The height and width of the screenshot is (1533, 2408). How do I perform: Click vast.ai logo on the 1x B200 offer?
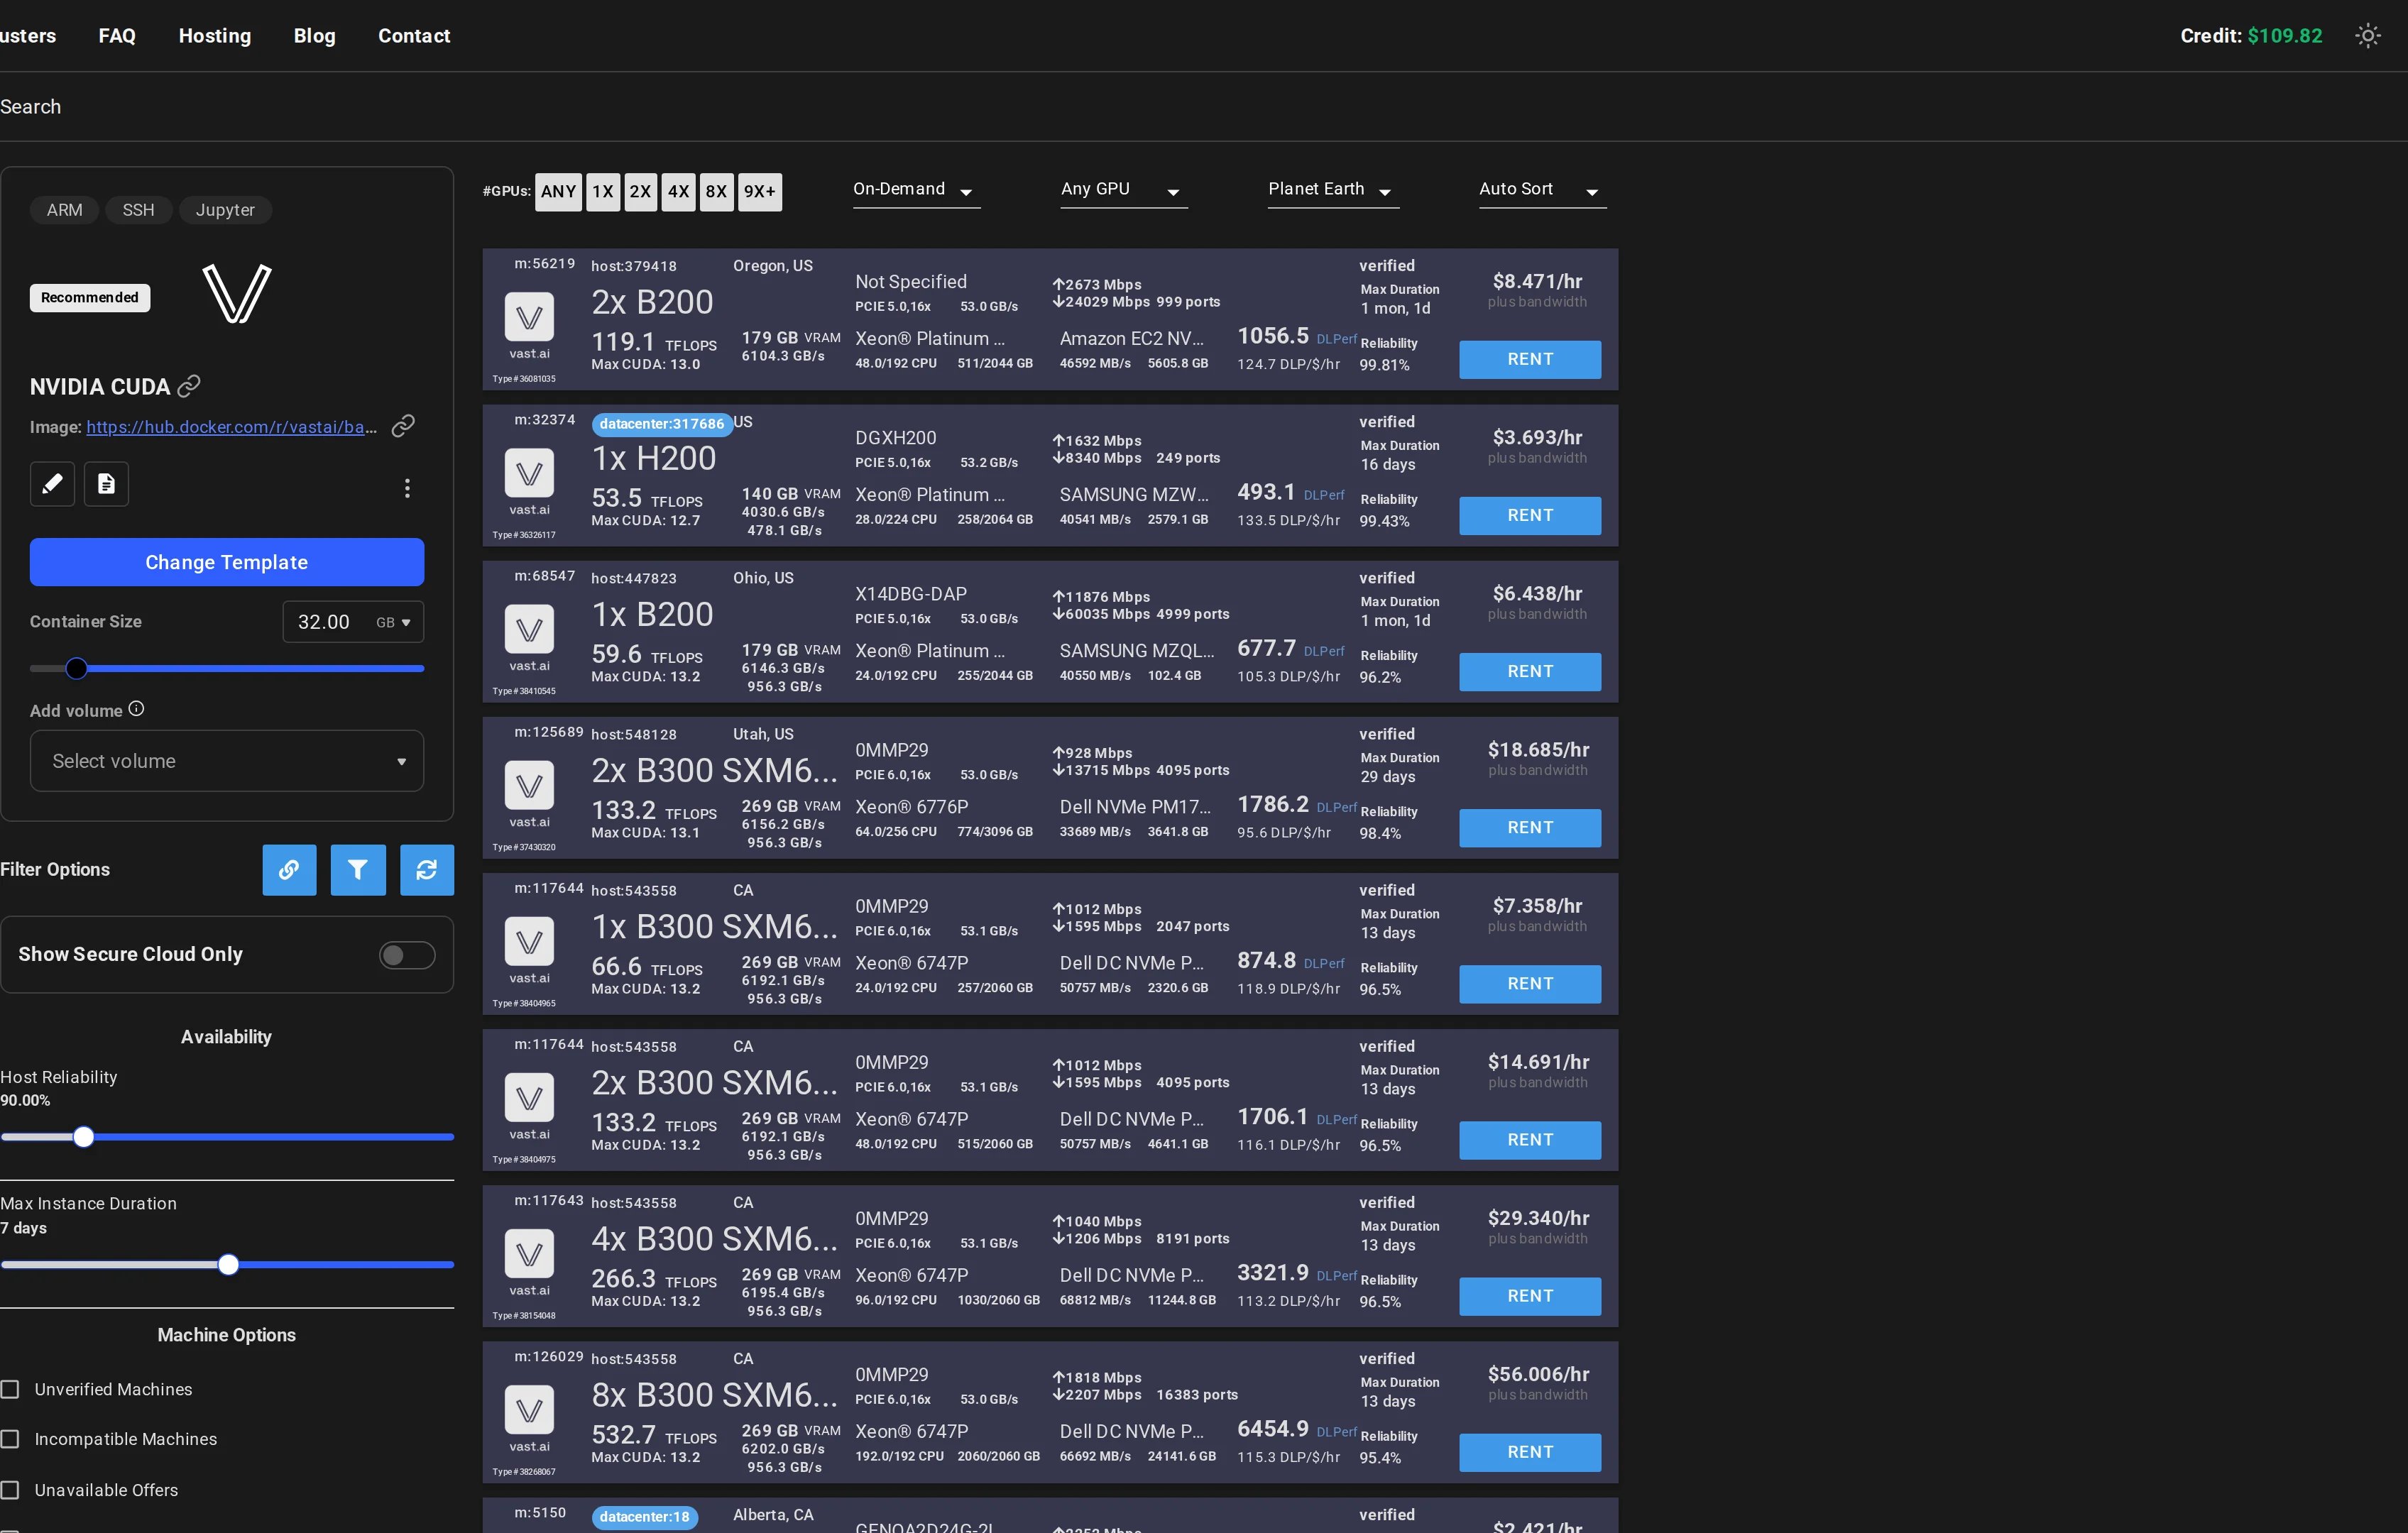point(529,630)
